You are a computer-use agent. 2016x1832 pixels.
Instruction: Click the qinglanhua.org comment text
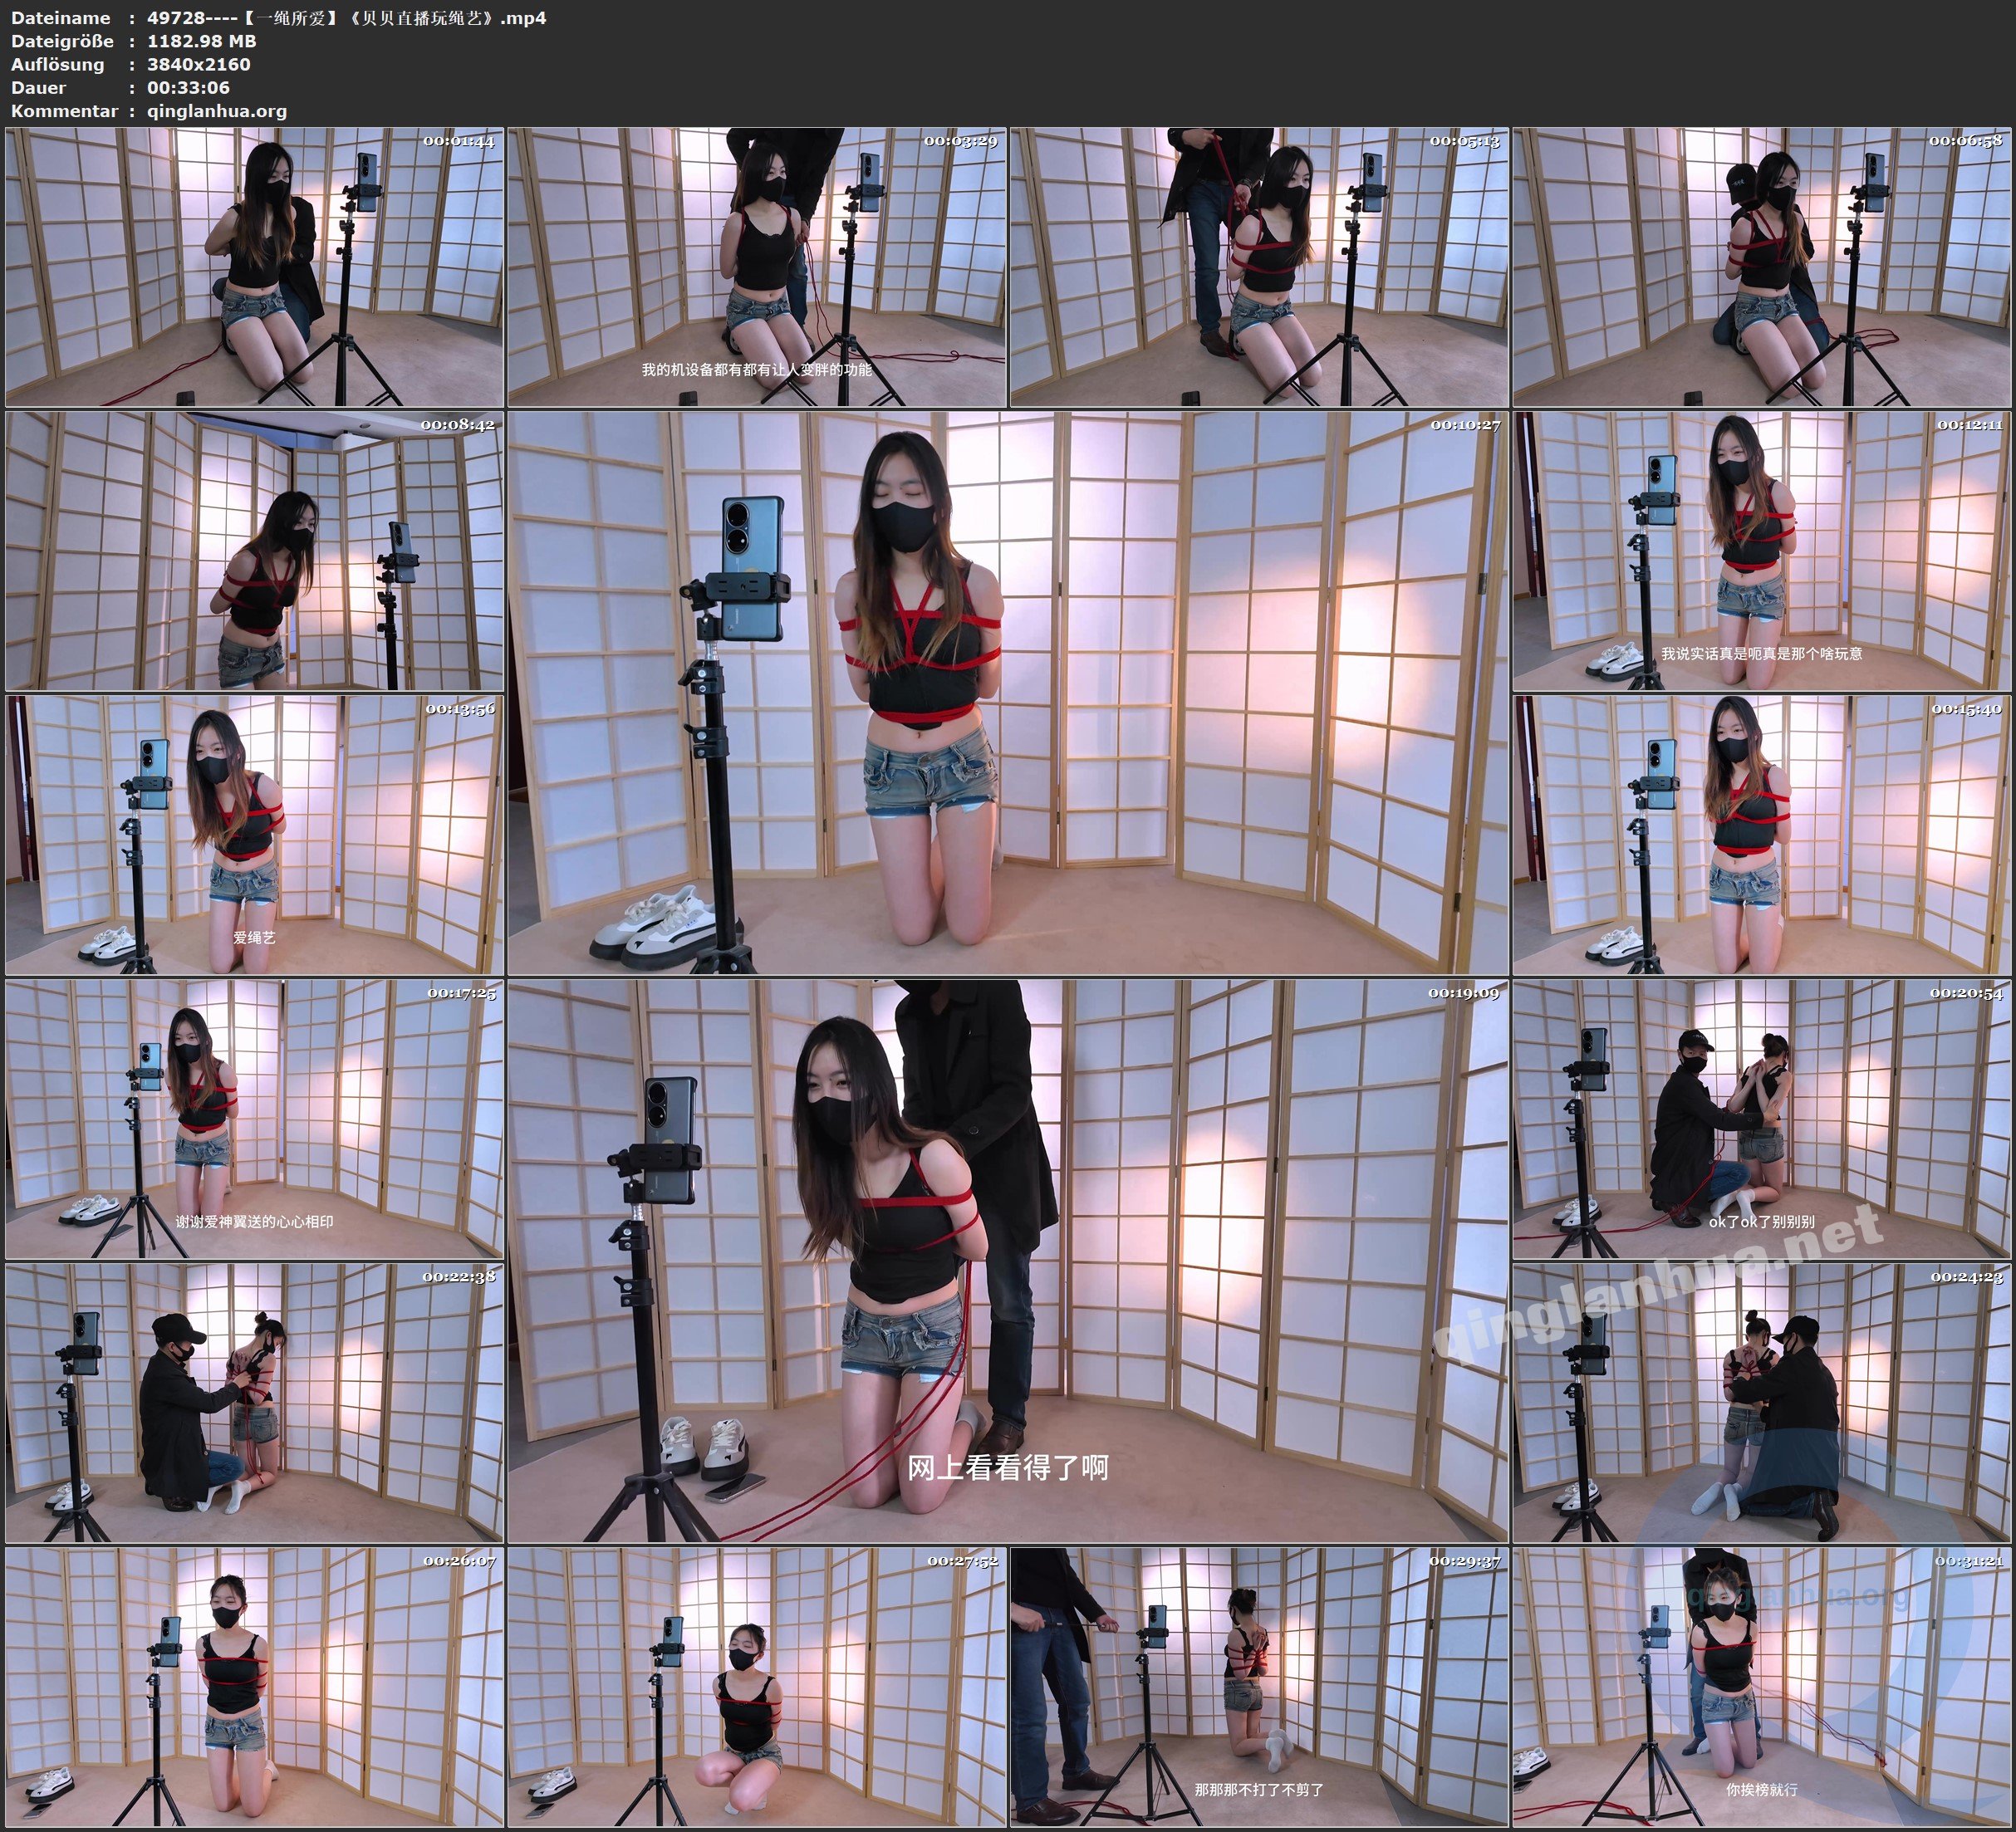click(217, 111)
